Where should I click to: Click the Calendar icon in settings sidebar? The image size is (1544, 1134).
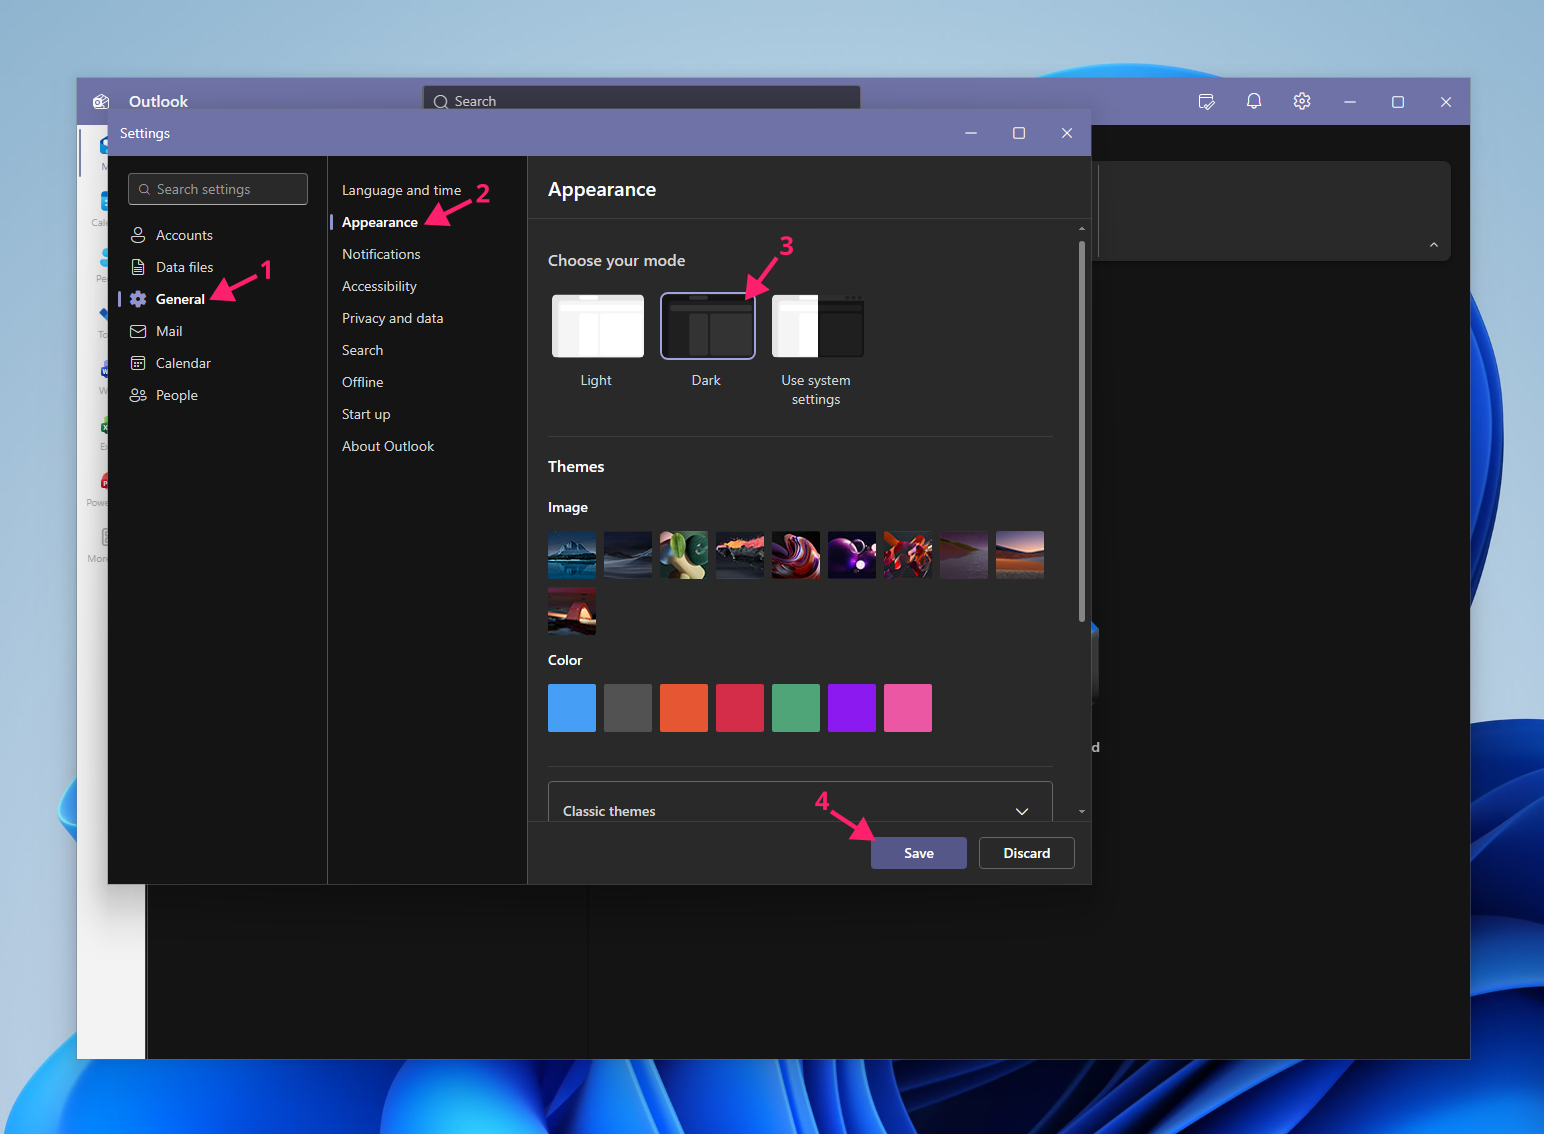(138, 363)
